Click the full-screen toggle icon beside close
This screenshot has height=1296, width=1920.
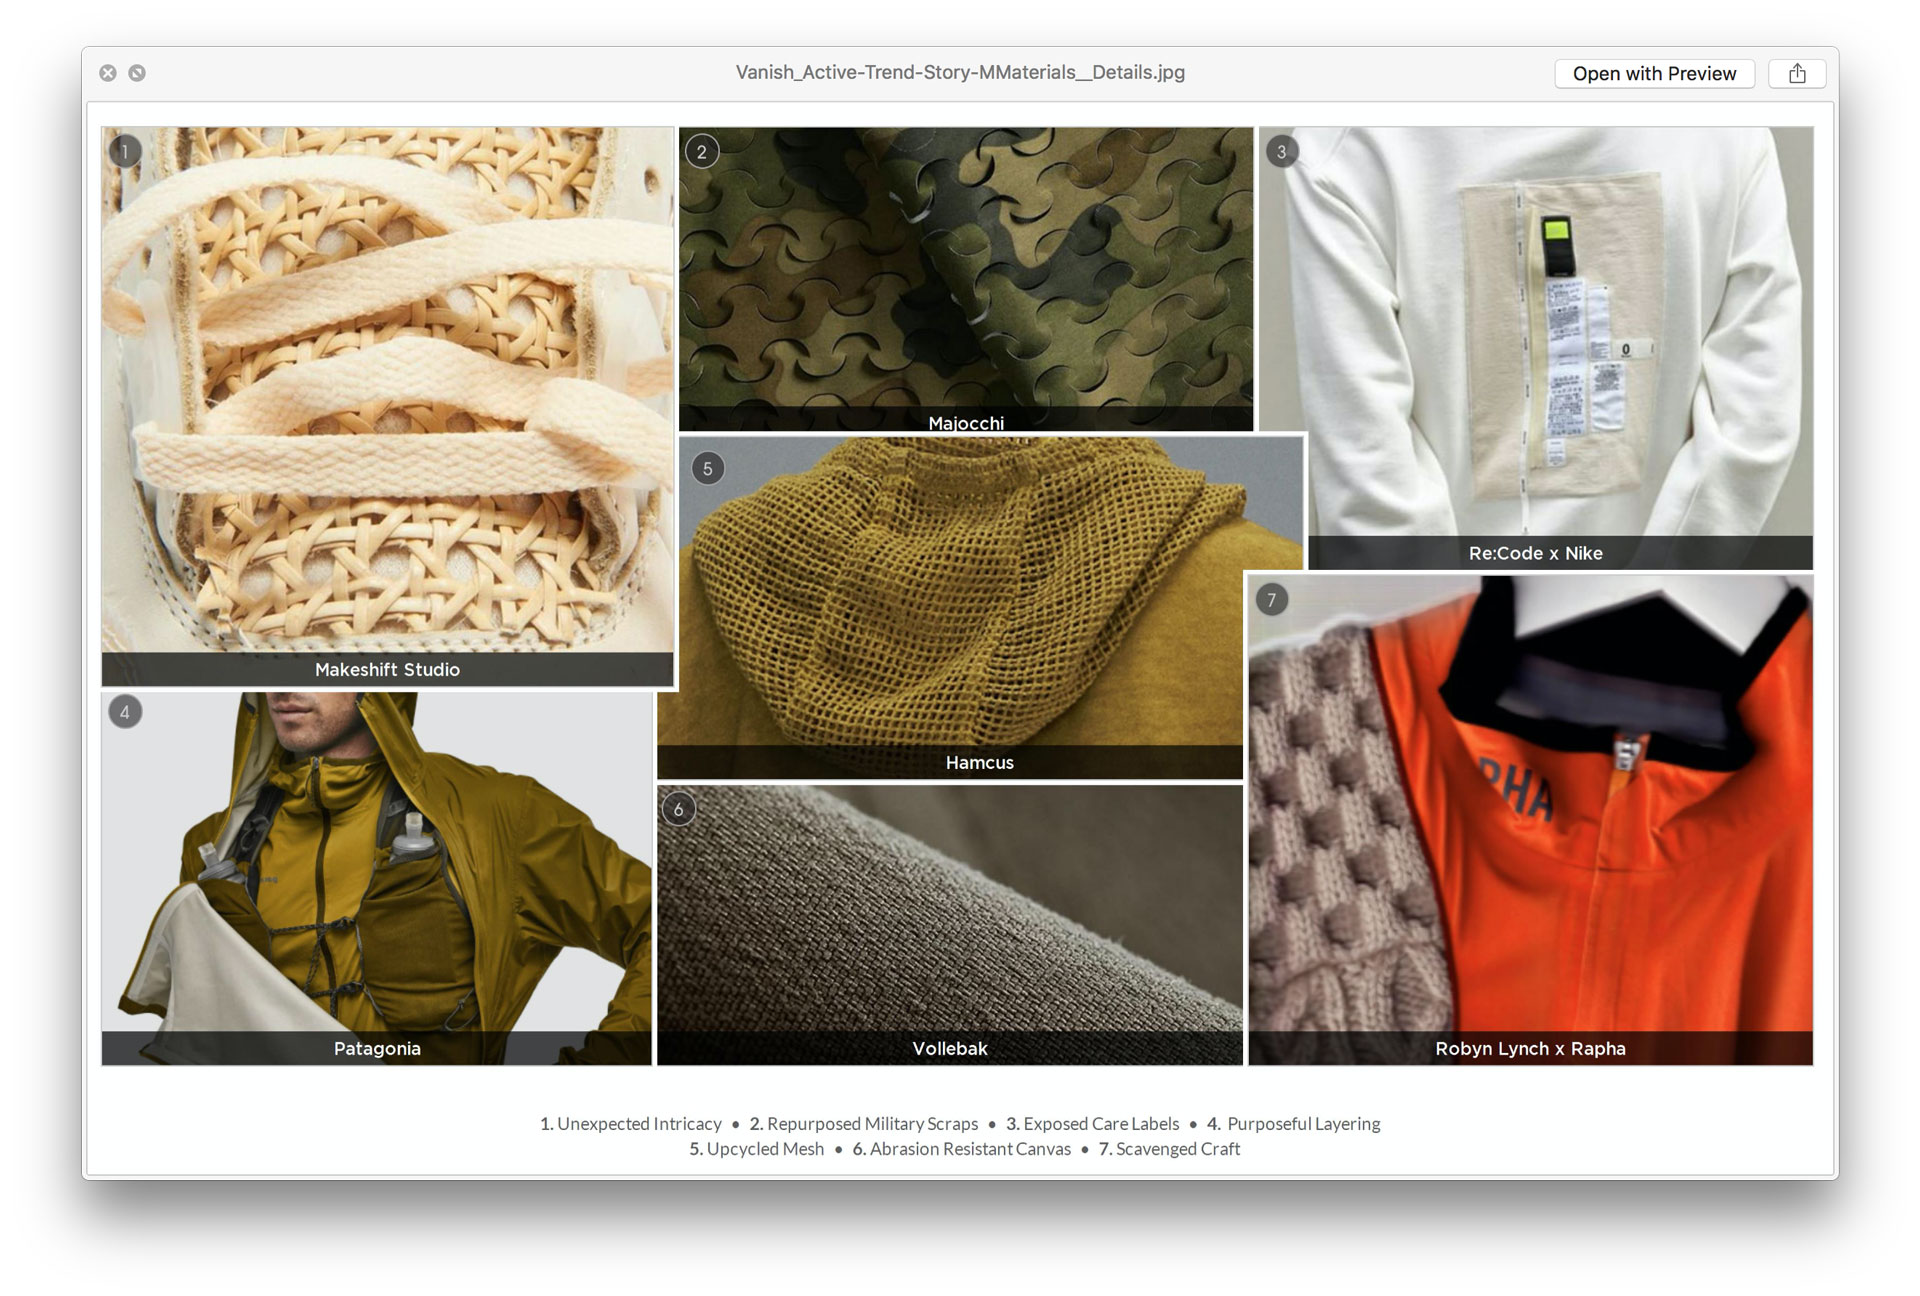click(x=137, y=73)
